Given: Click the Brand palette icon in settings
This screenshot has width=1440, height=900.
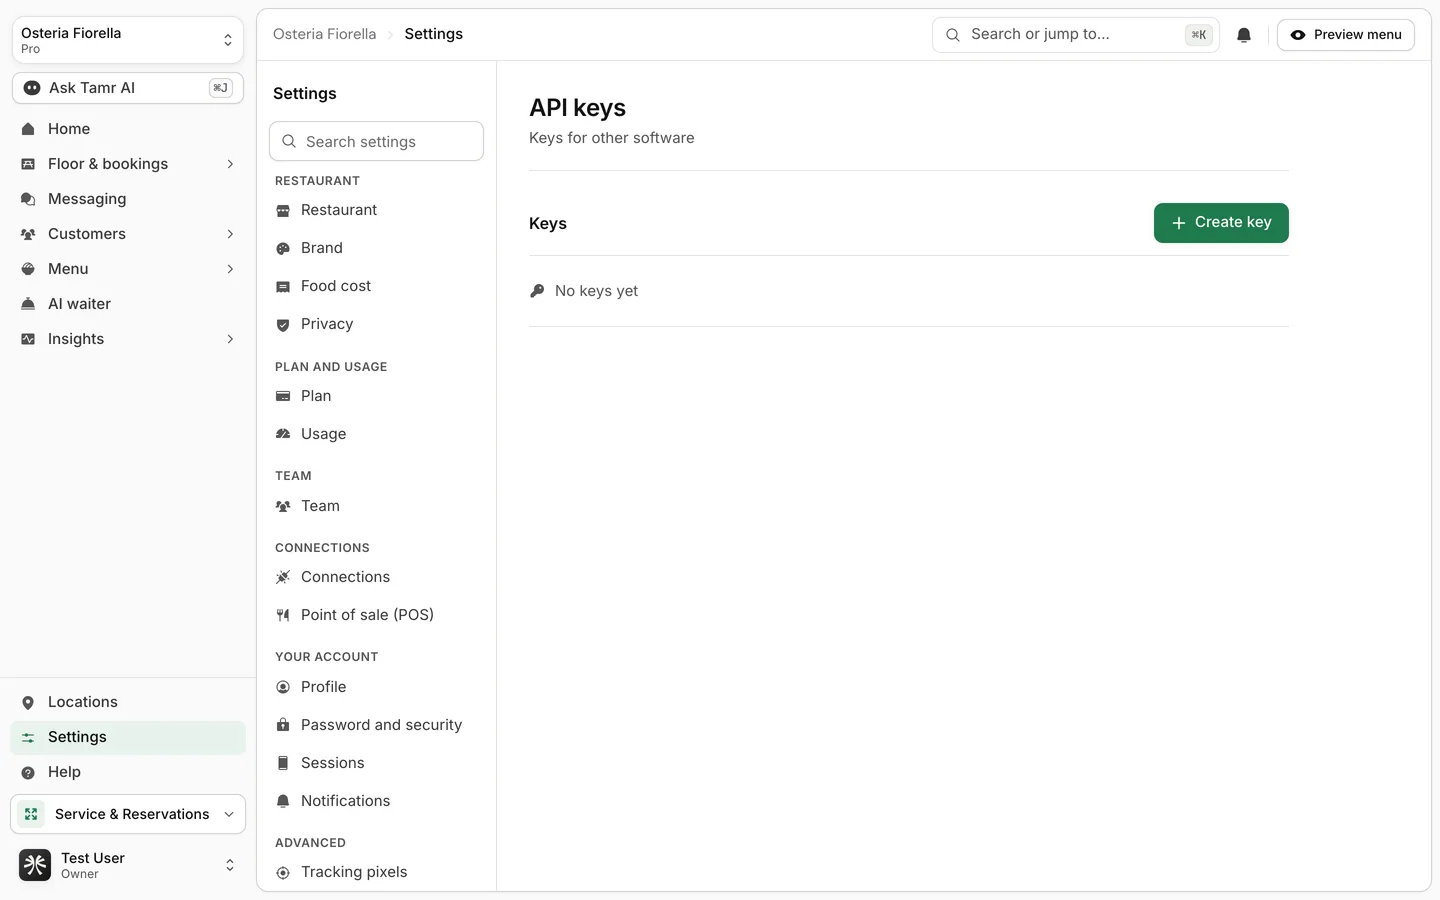Looking at the screenshot, I should coord(283,248).
